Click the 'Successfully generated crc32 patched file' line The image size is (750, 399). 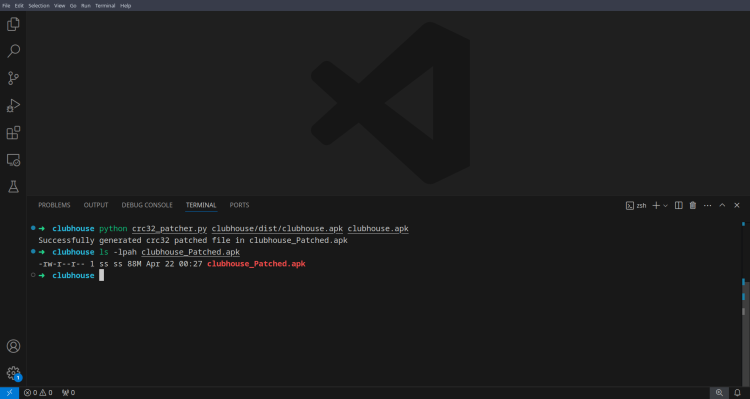coord(193,240)
